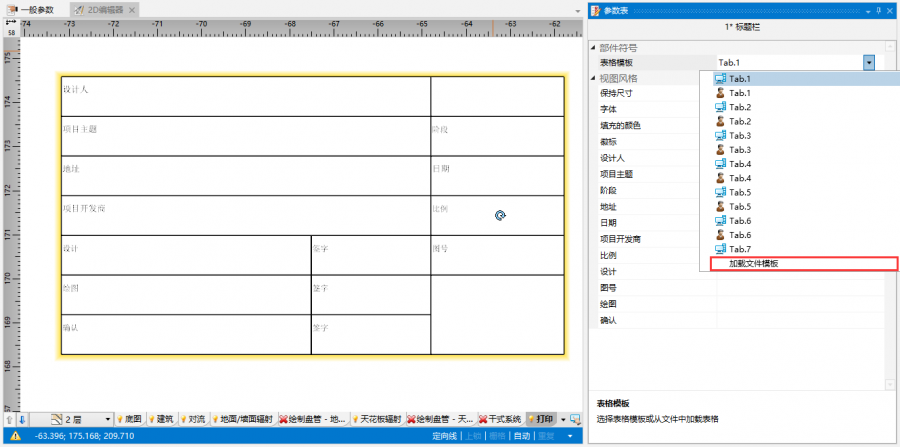This screenshot has width=900, height=447.
Task: Click the 设计人 cell in the title block
Action: tap(245, 95)
